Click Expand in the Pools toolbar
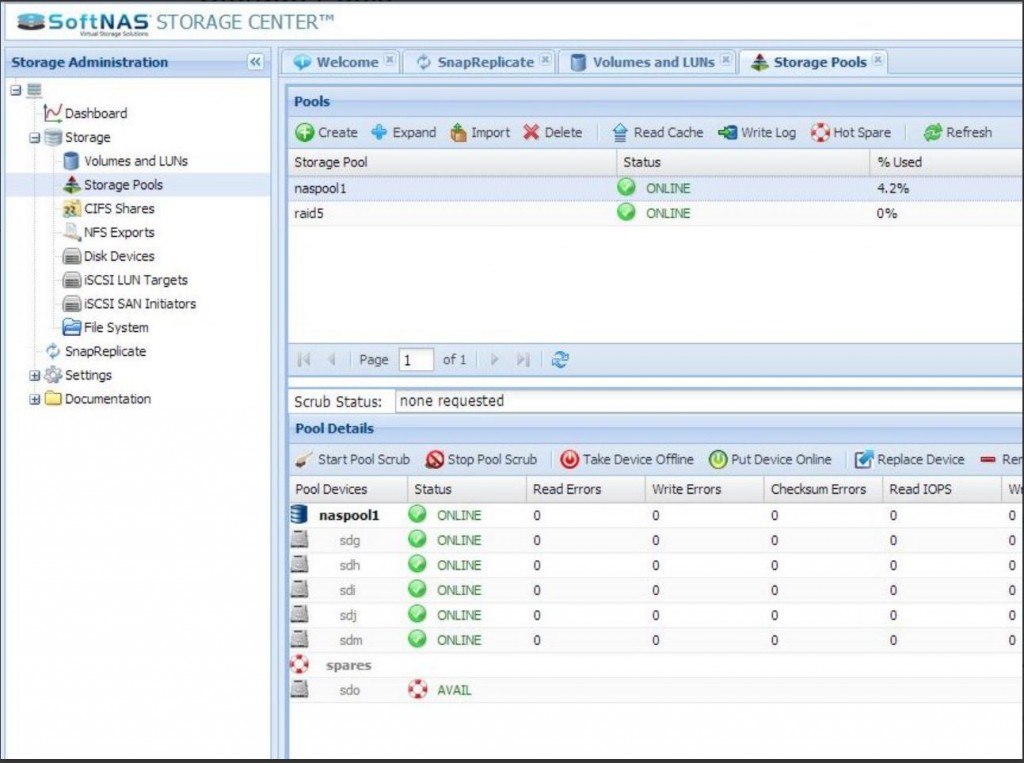 click(x=404, y=133)
